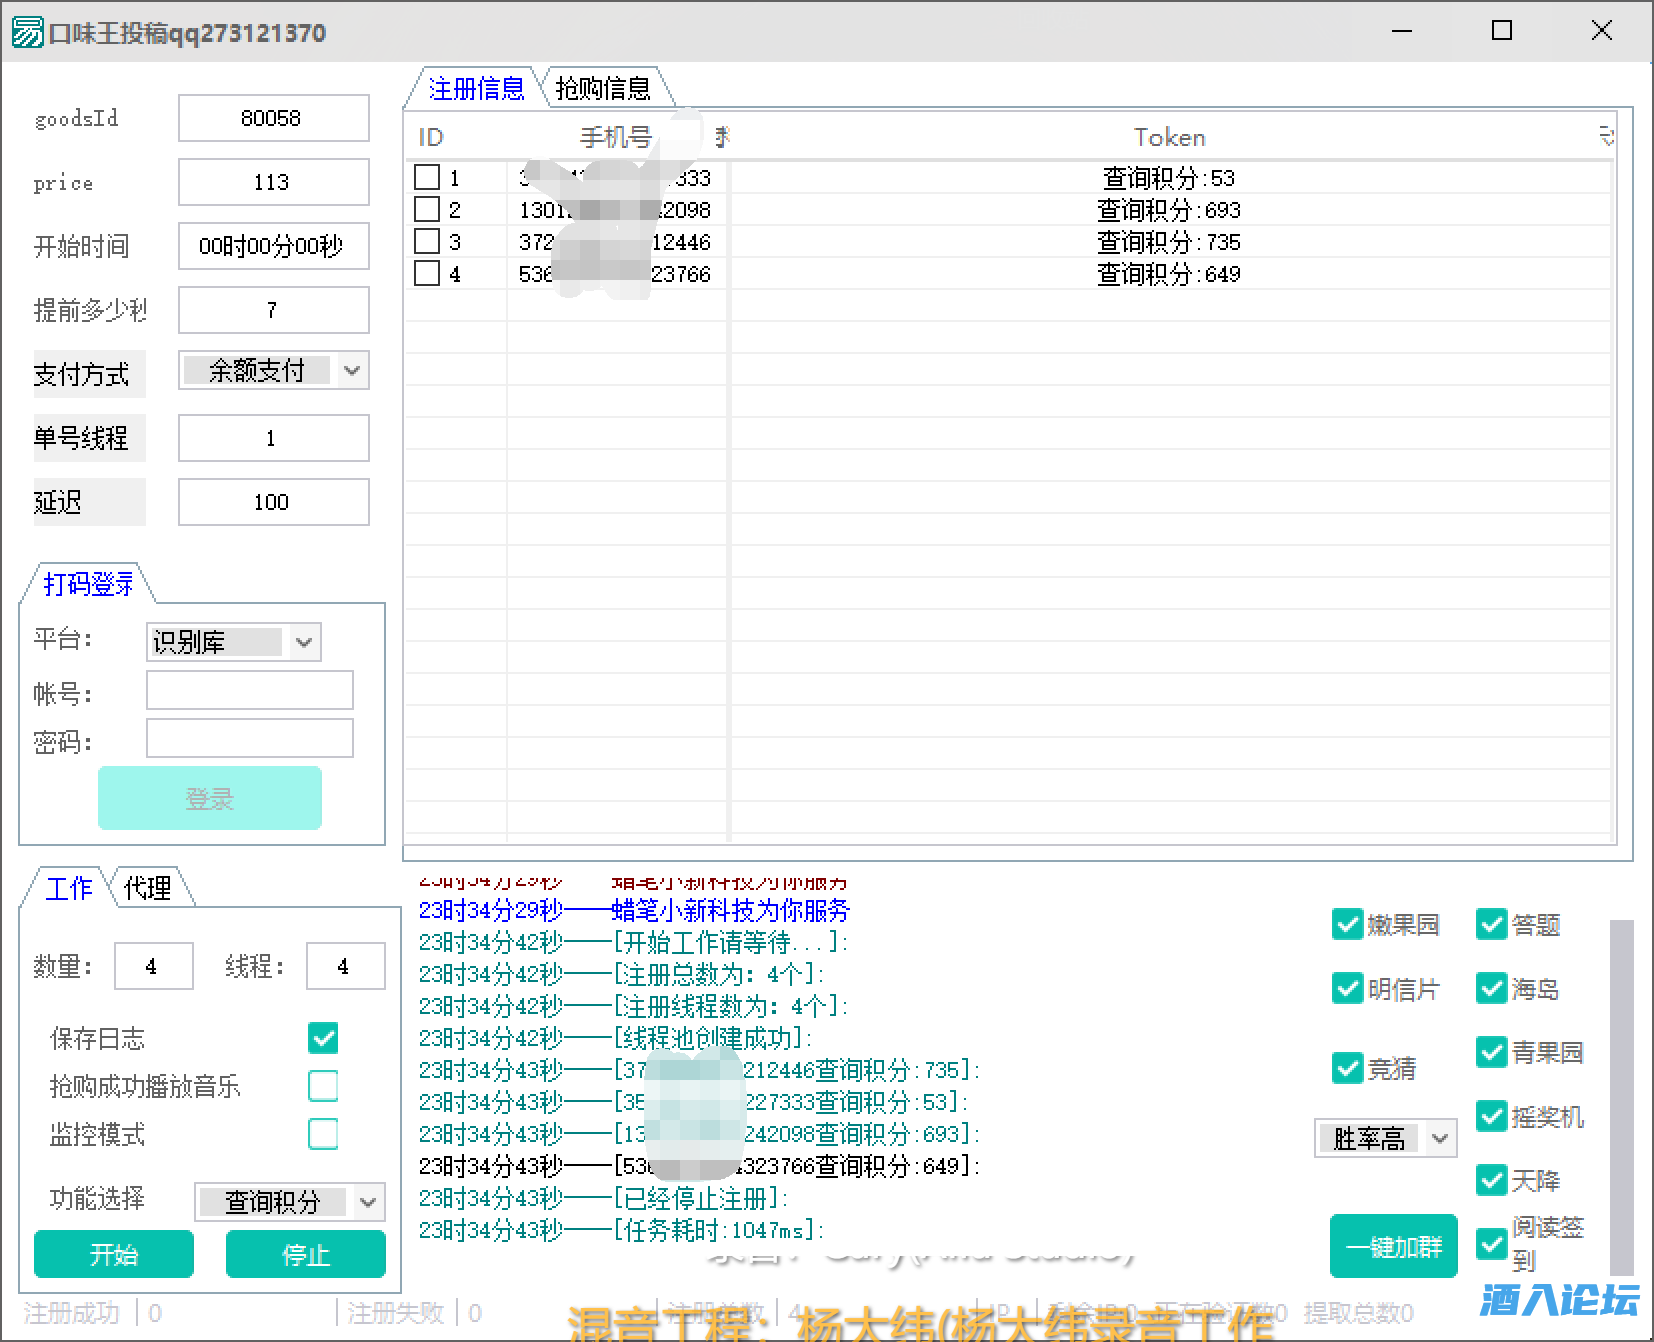This screenshot has height=1342, width=1654.
Task: Switch to the 代理 tab
Action: (147, 888)
